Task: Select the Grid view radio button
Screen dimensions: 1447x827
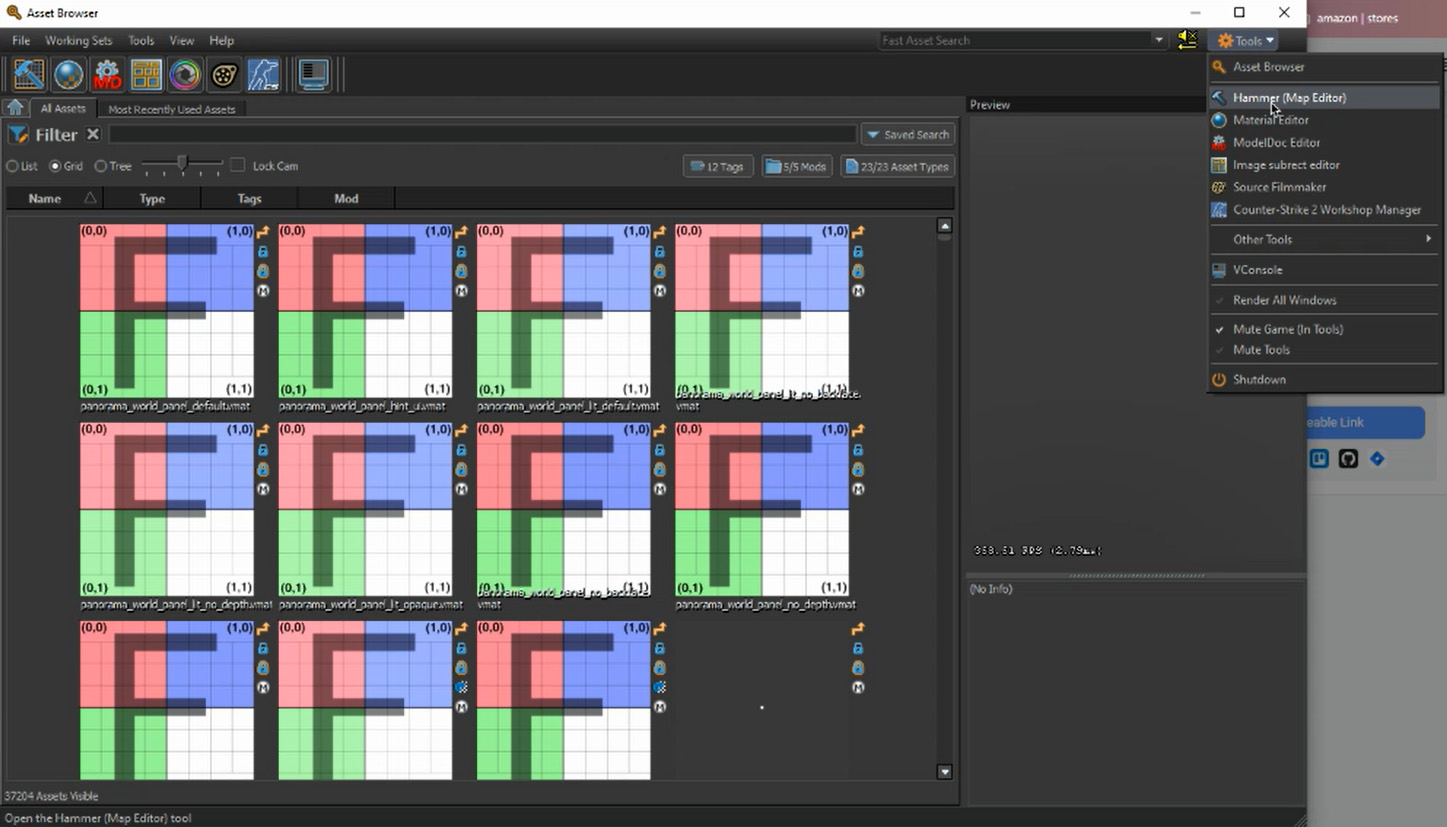Action: (56, 166)
